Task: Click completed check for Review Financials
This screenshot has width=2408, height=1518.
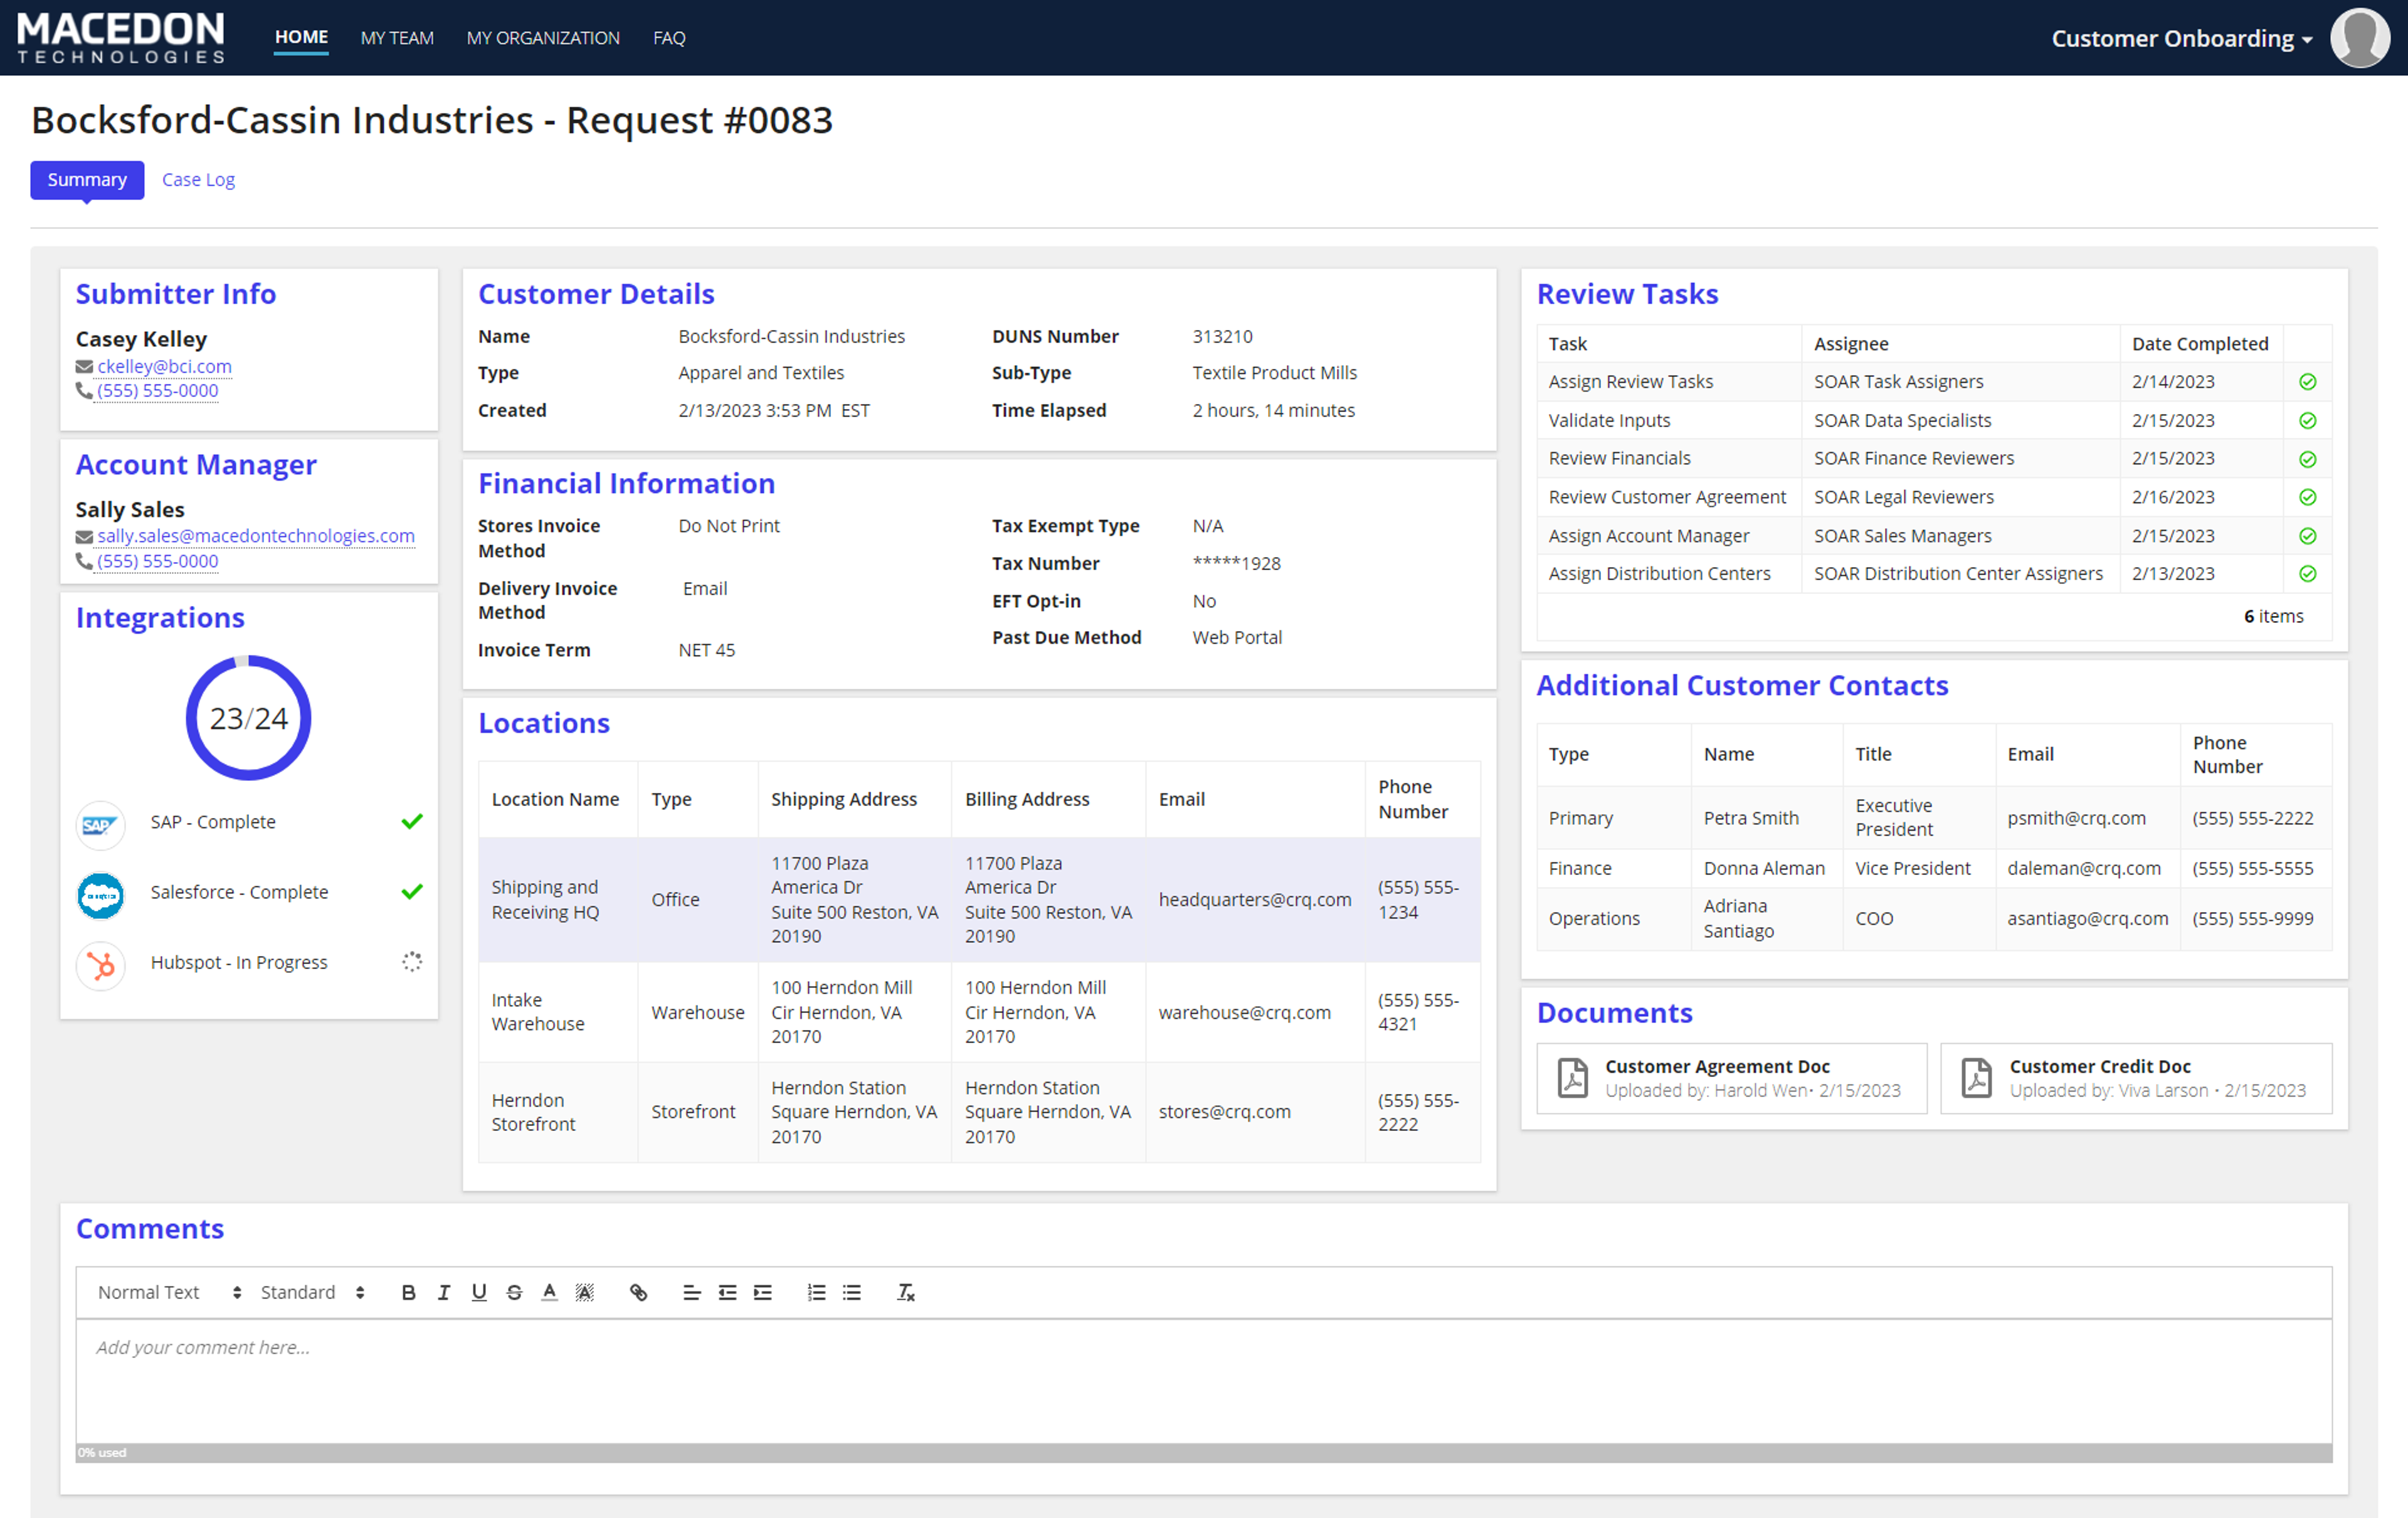Action: [x=2308, y=459]
